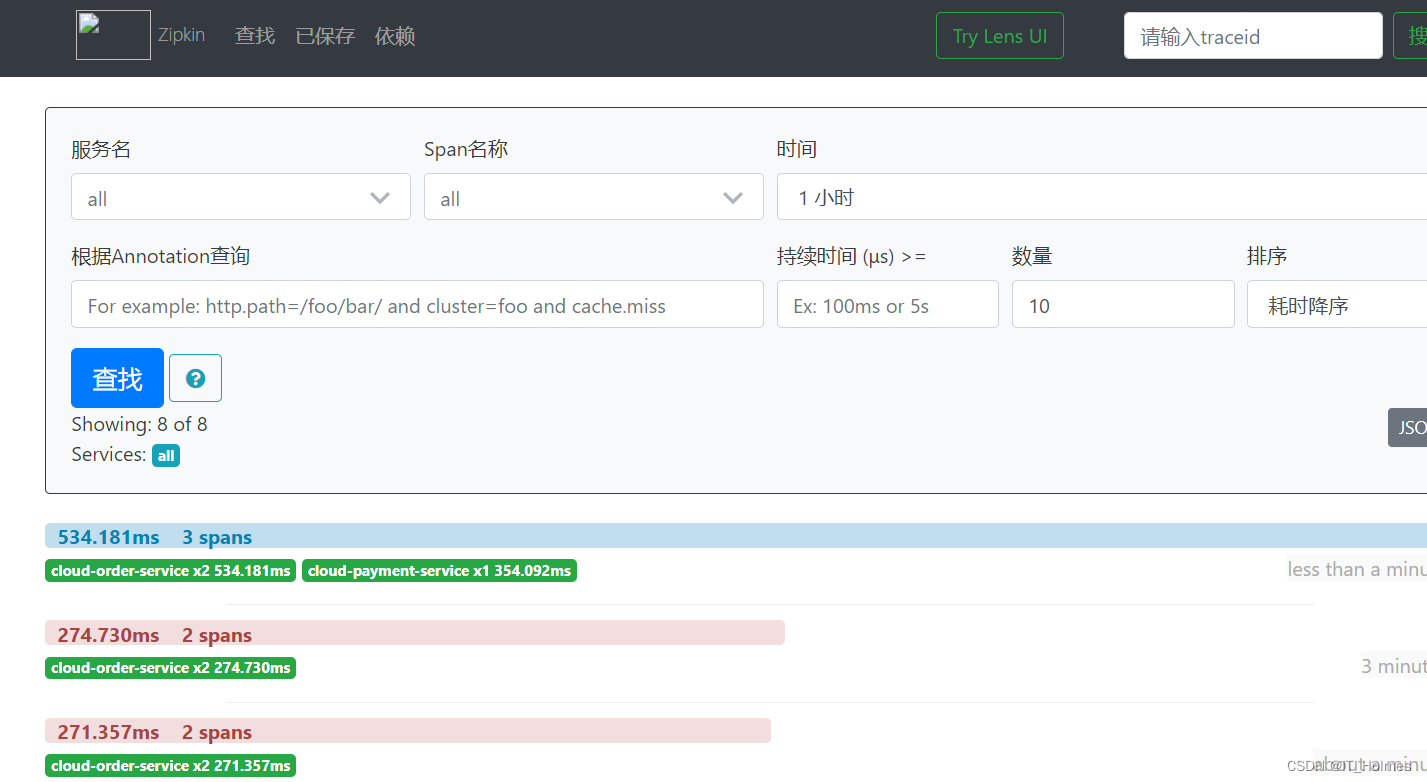Expand the 服务名 dropdown
This screenshot has height=782, width=1427.
[x=240, y=197]
